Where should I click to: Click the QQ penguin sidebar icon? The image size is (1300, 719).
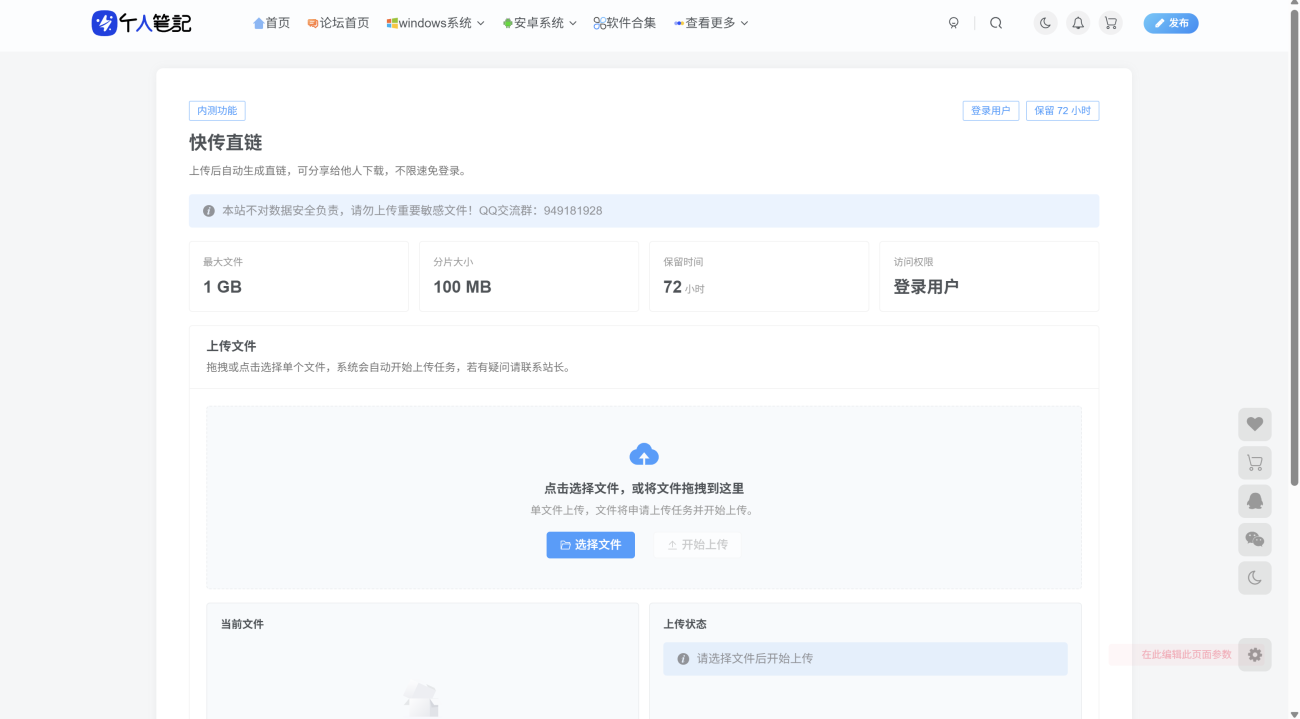pos(1255,501)
